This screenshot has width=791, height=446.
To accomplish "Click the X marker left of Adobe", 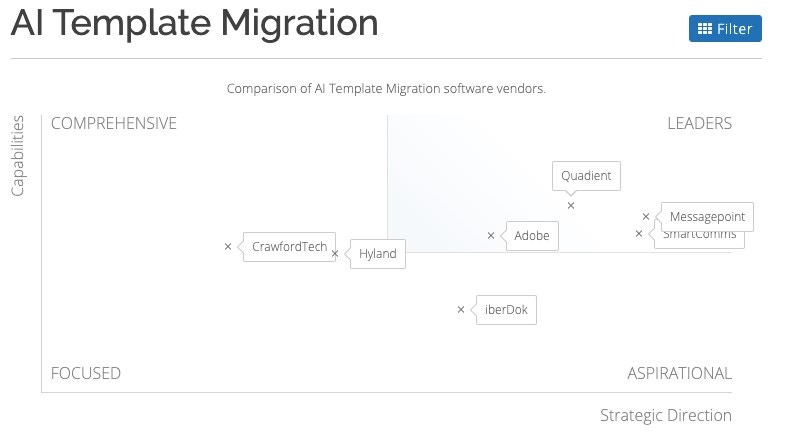I will tap(491, 236).
